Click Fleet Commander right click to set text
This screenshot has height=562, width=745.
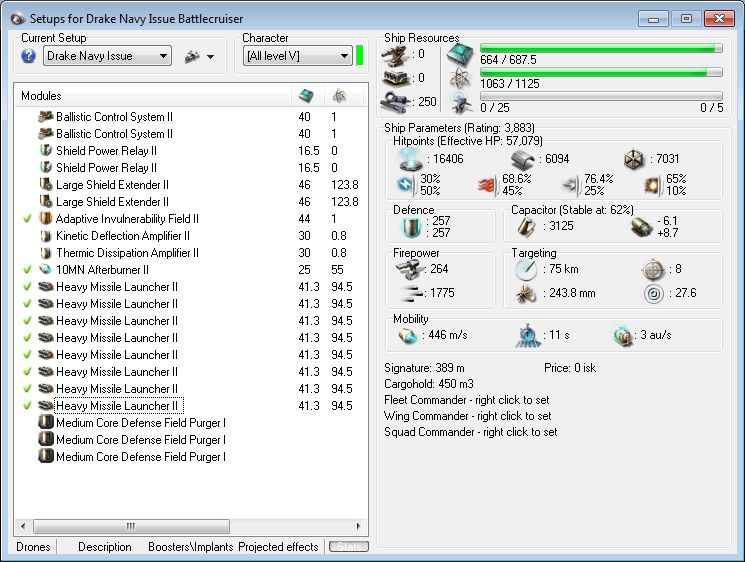(467, 400)
